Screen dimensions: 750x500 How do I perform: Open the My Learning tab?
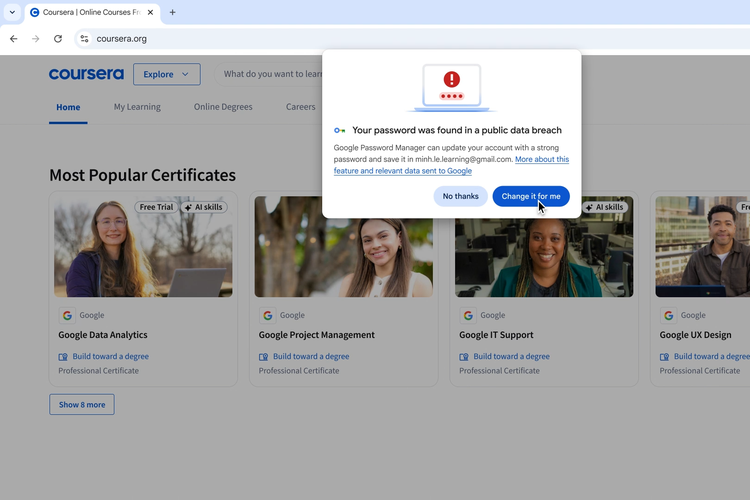(x=137, y=107)
